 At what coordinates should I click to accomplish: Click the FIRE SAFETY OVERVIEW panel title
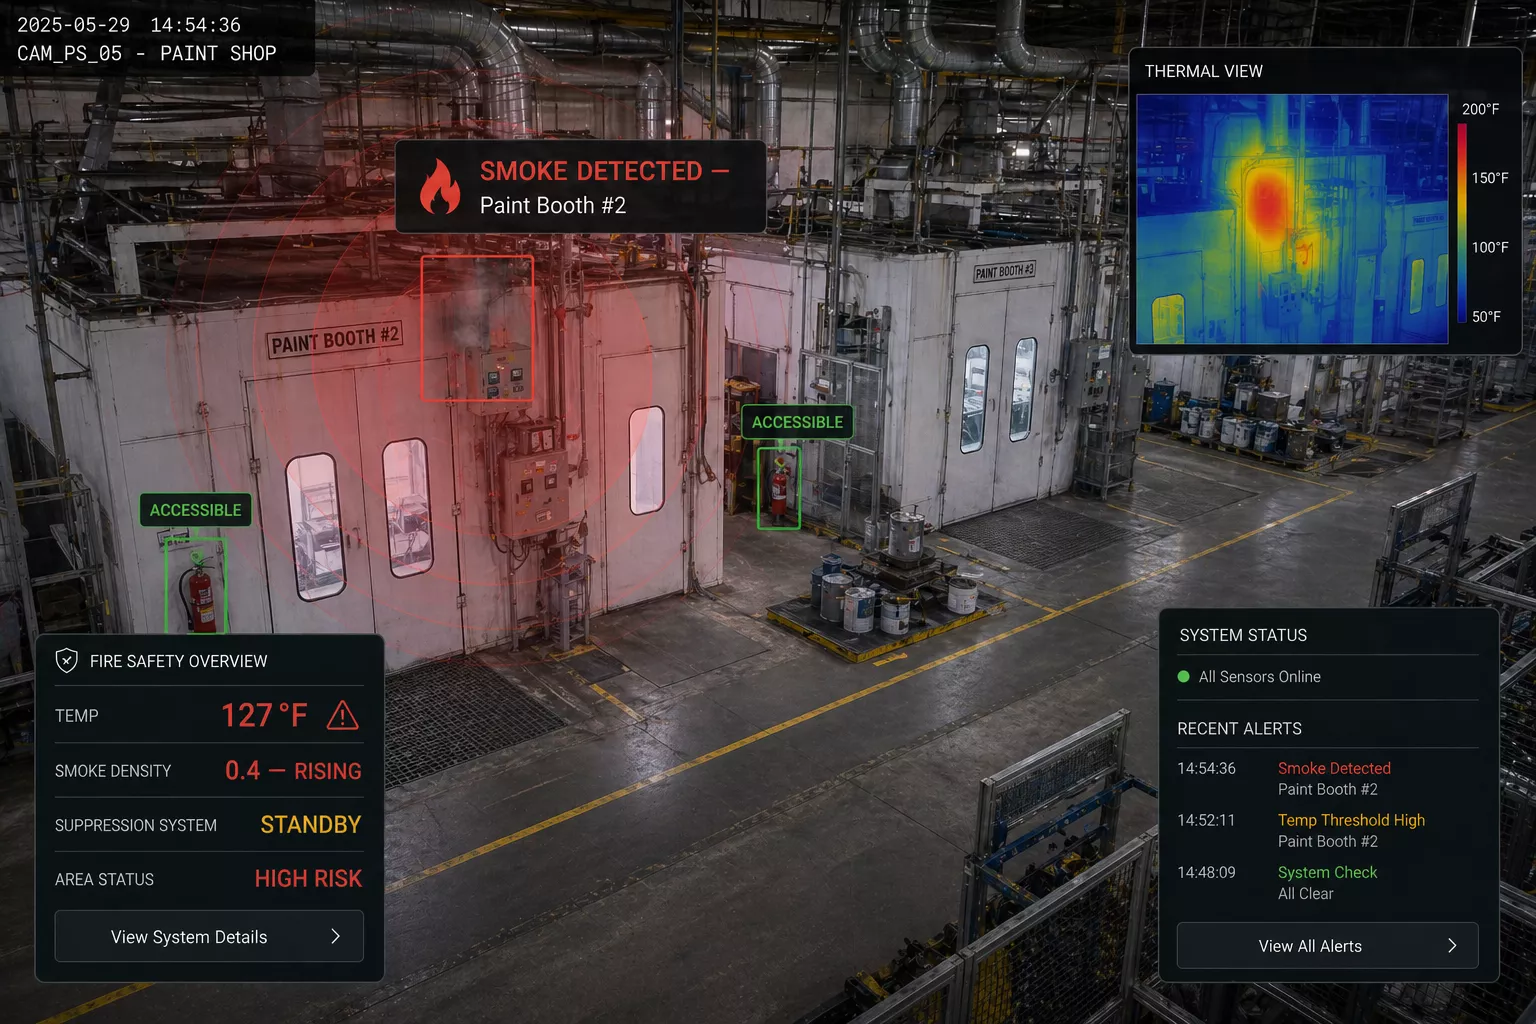179,661
